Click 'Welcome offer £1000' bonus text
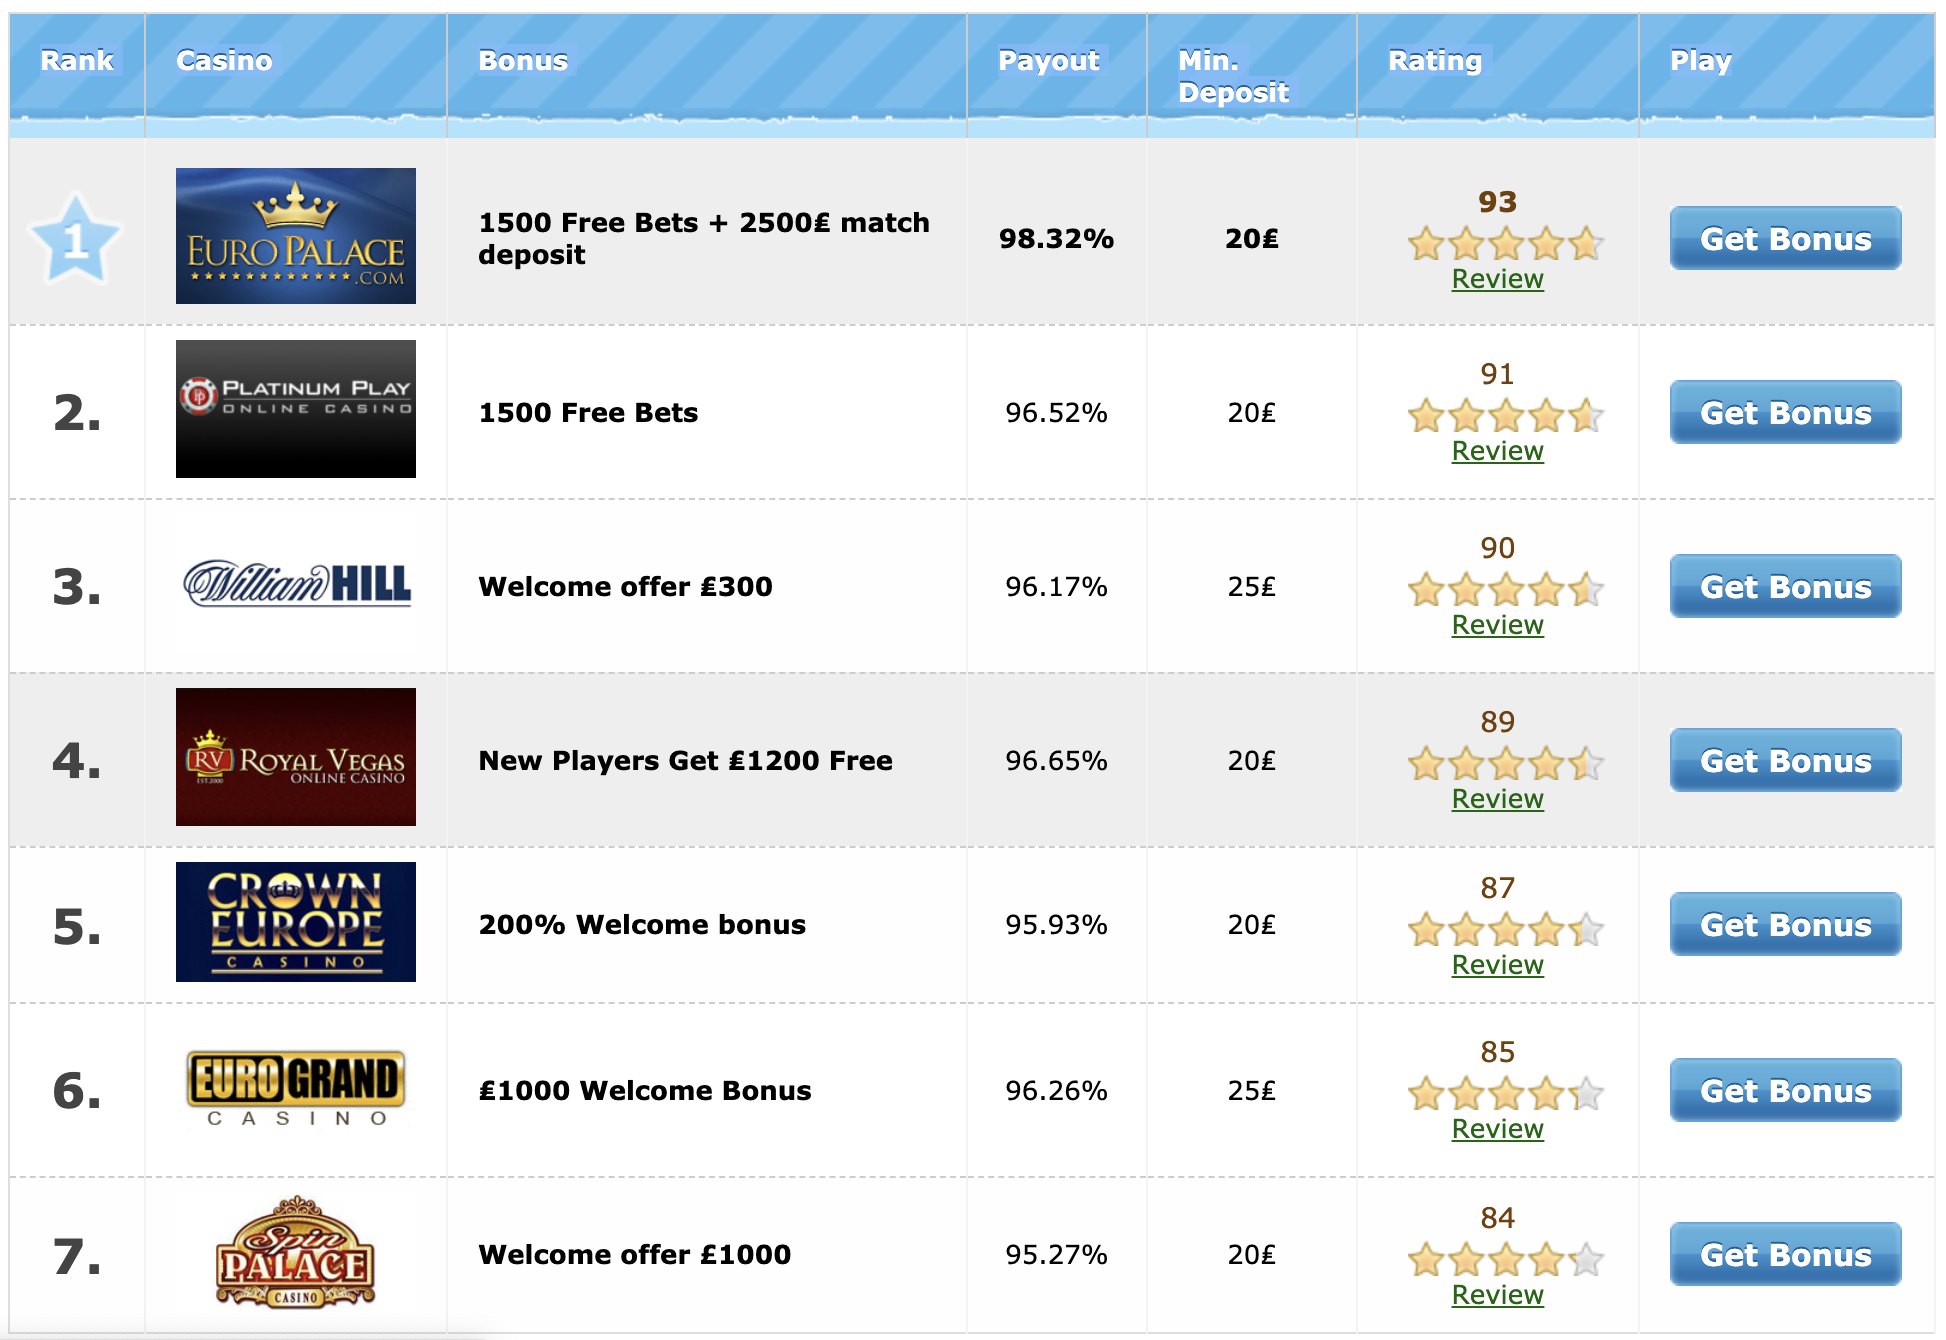Image resolution: width=1946 pixels, height=1340 pixels. pos(634,1254)
